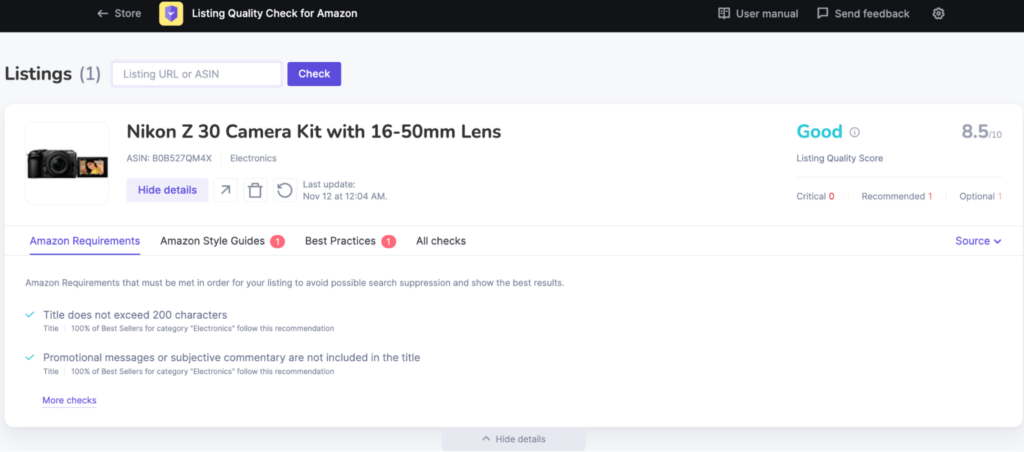Screen dimensions: 1024x452
Task: Click the checkmark icon beside 'Title does not exceed'
Action: click(29, 315)
